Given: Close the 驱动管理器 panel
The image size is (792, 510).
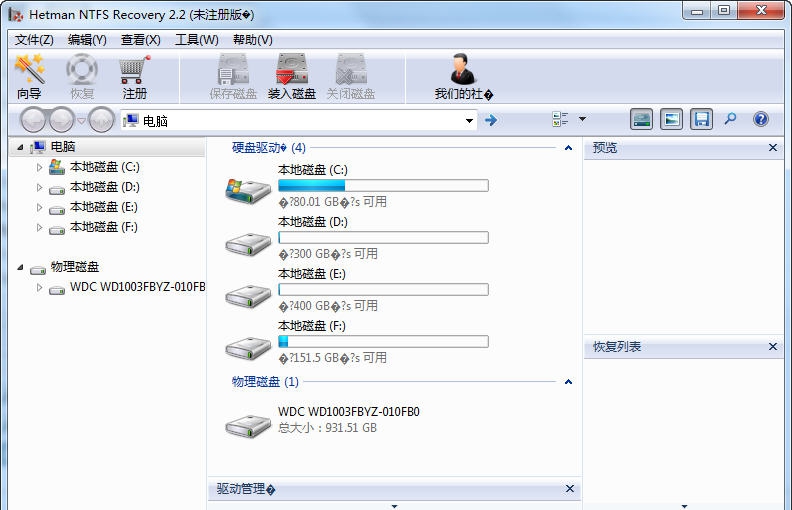Looking at the screenshot, I should tap(569, 488).
